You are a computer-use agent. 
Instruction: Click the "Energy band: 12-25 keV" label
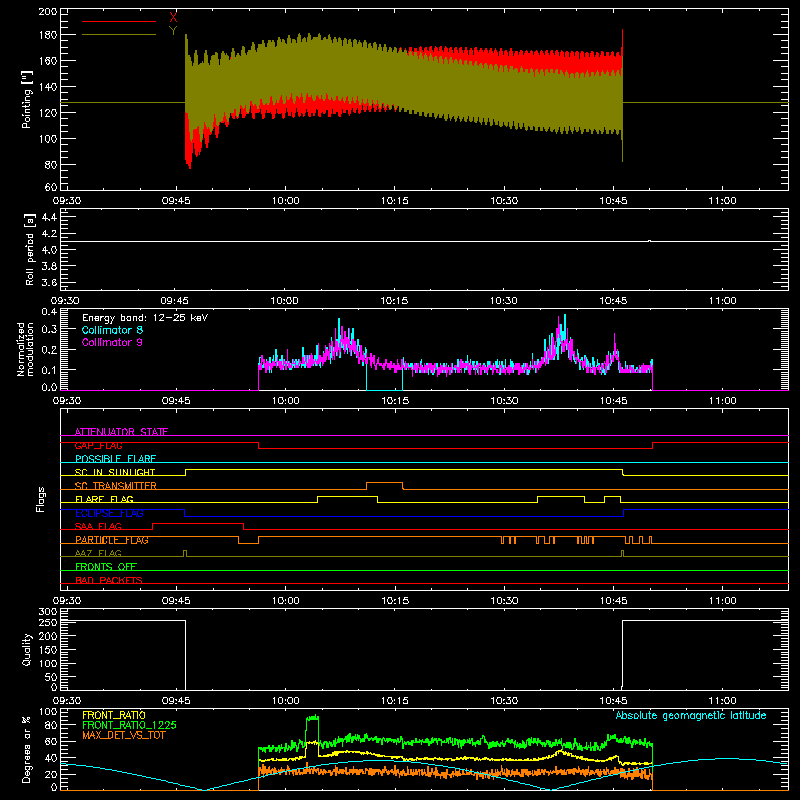pyautogui.click(x=145, y=318)
